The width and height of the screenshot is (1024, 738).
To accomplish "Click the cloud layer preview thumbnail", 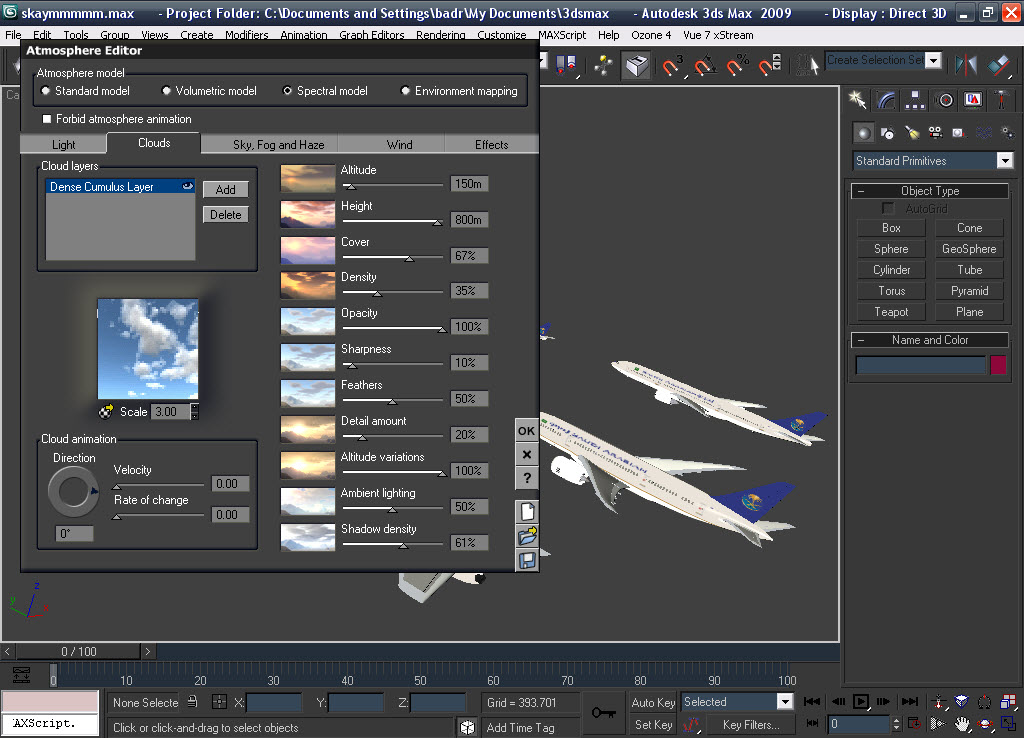I will coord(148,349).
